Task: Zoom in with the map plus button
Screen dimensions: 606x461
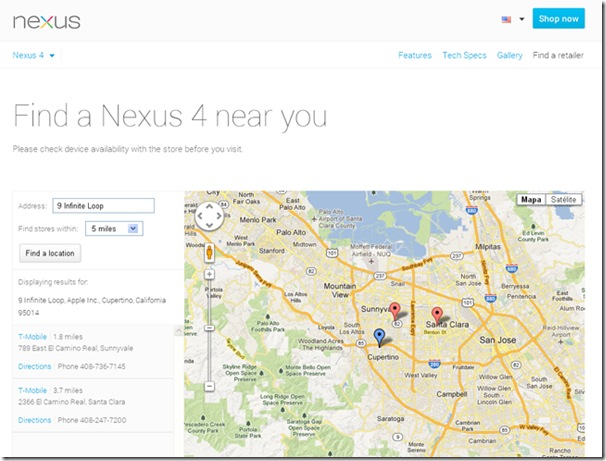Action: point(209,274)
